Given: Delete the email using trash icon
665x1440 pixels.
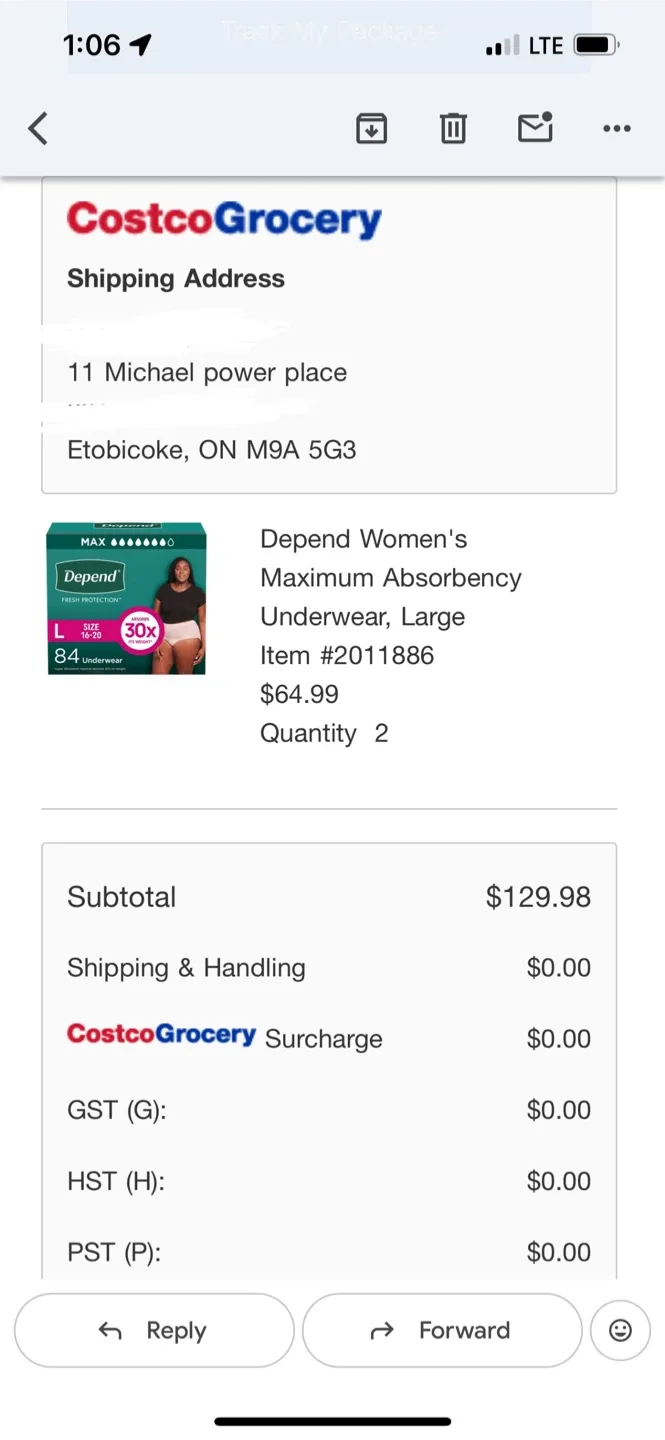Looking at the screenshot, I should [x=453, y=128].
